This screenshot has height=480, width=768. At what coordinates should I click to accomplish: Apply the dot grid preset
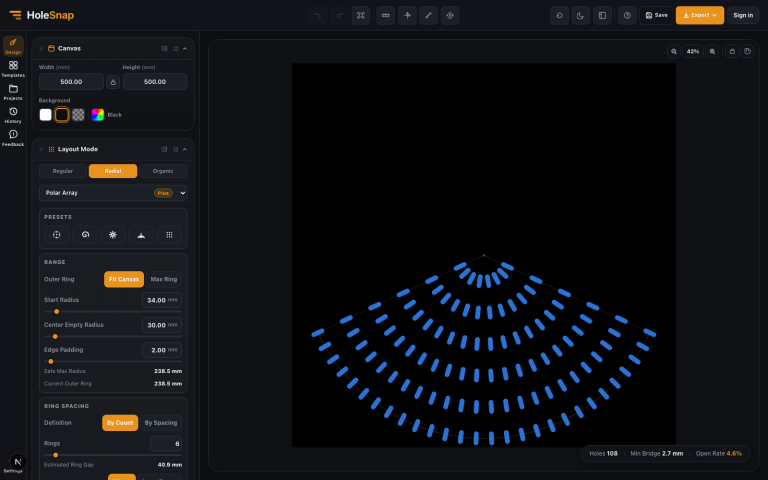click(169, 235)
